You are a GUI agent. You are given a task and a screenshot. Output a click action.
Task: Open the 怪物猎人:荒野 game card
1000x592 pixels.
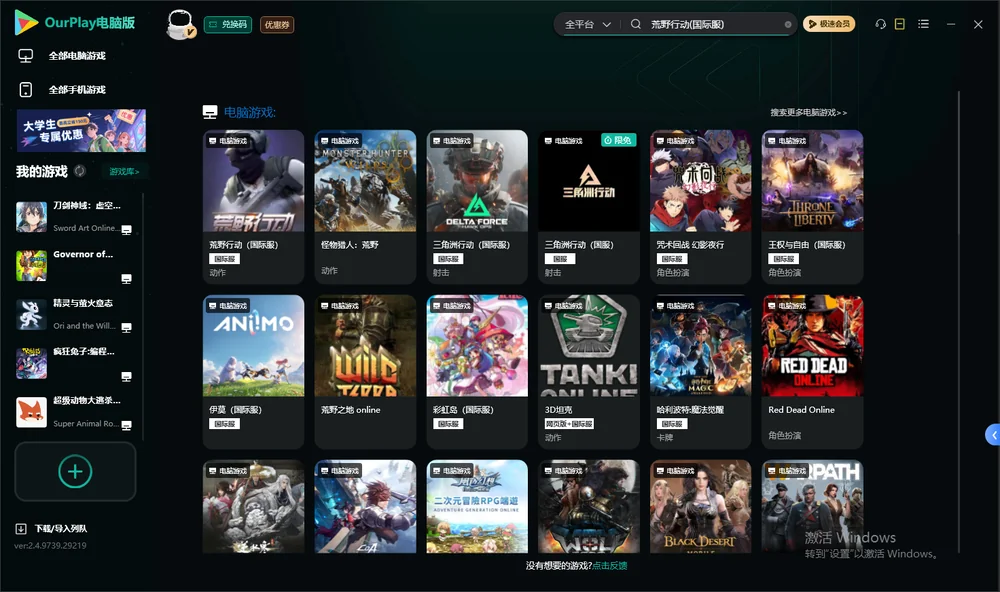click(365, 207)
